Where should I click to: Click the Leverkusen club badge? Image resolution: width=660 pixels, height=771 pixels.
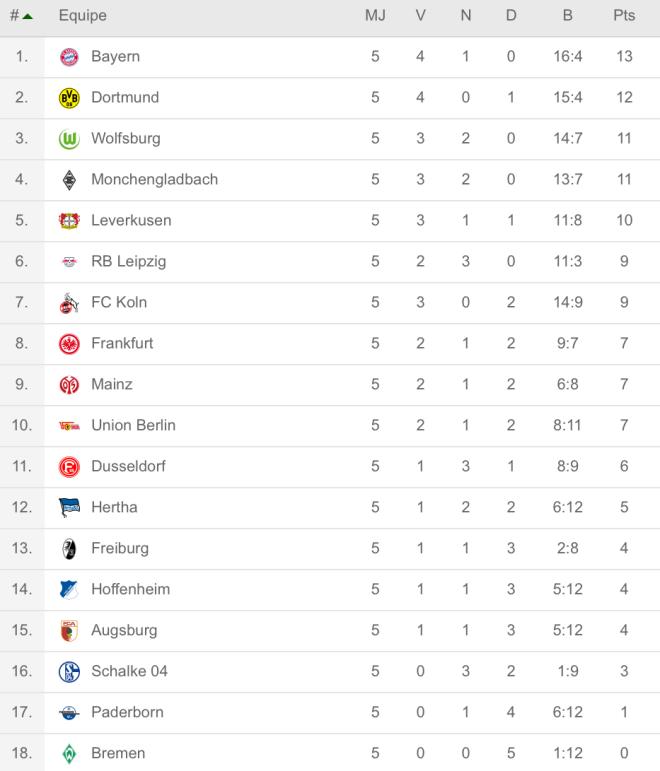click(68, 221)
